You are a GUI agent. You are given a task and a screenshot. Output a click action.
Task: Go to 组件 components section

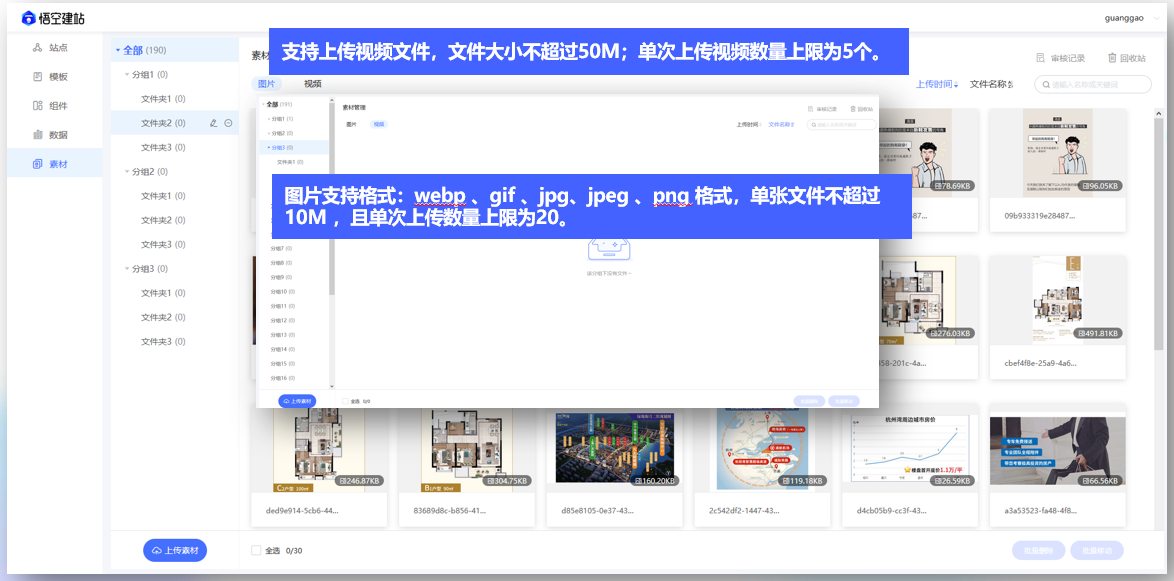(x=51, y=106)
